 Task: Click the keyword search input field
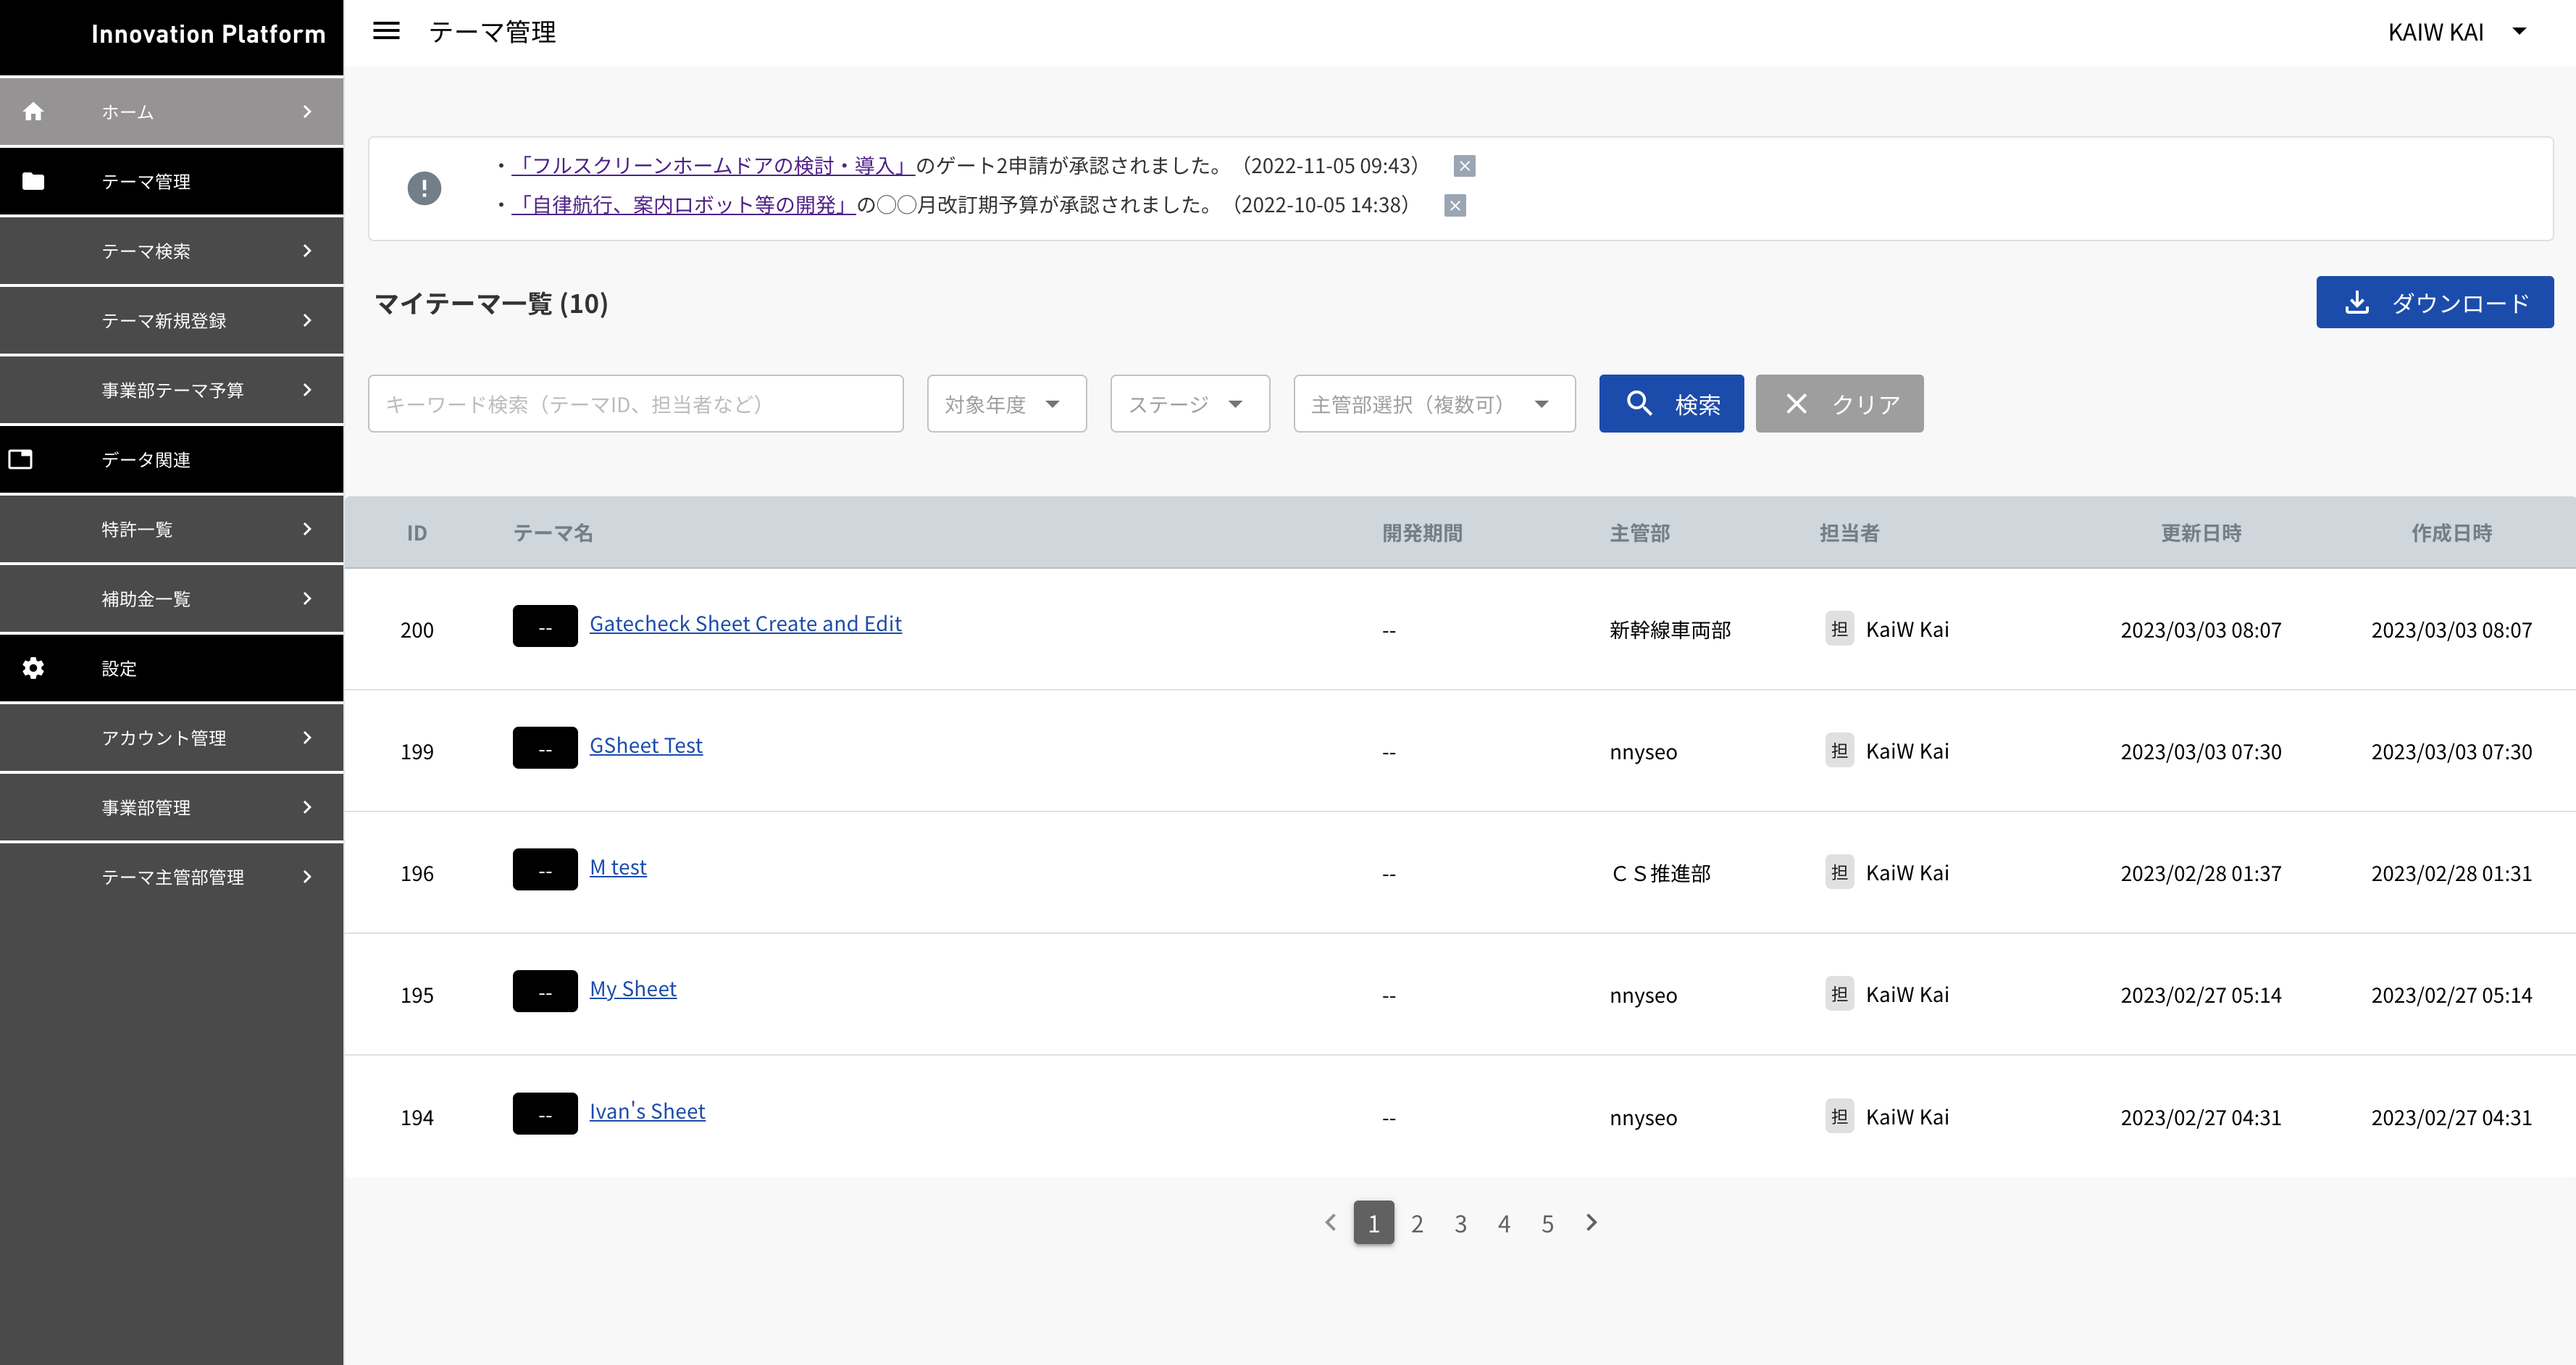635,404
